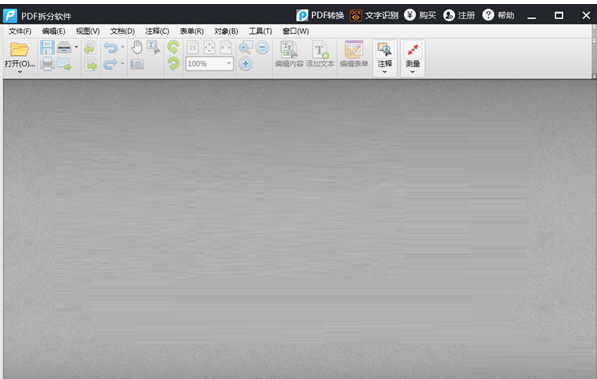Viewport: 597px width, 379px height.
Task: Click the 注册 register button
Action: tap(459, 15)
